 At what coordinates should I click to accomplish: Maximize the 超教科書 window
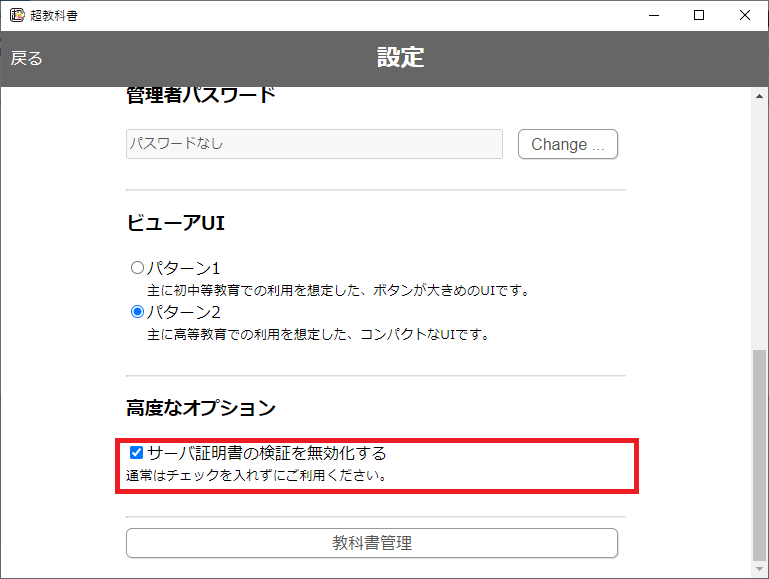point(699,15)
